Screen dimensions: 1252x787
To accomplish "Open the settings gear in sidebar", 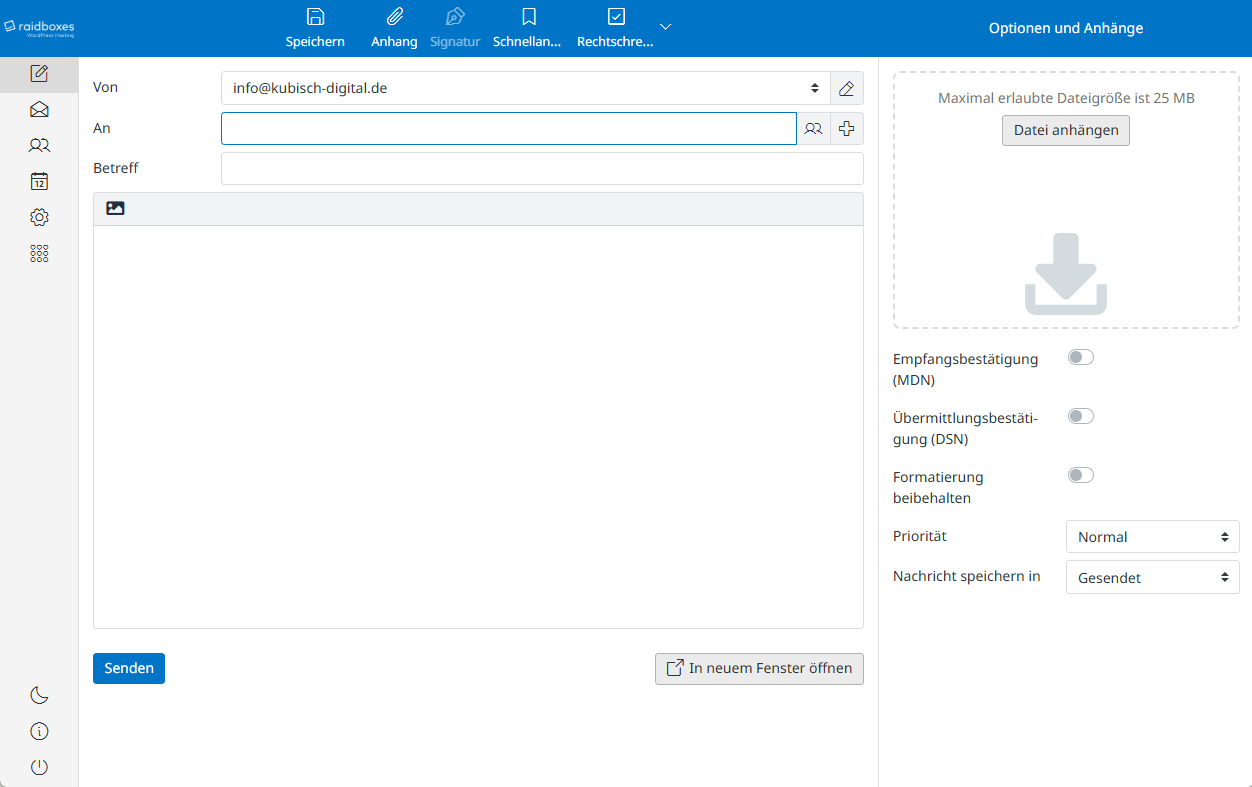I will click(39, 218).
